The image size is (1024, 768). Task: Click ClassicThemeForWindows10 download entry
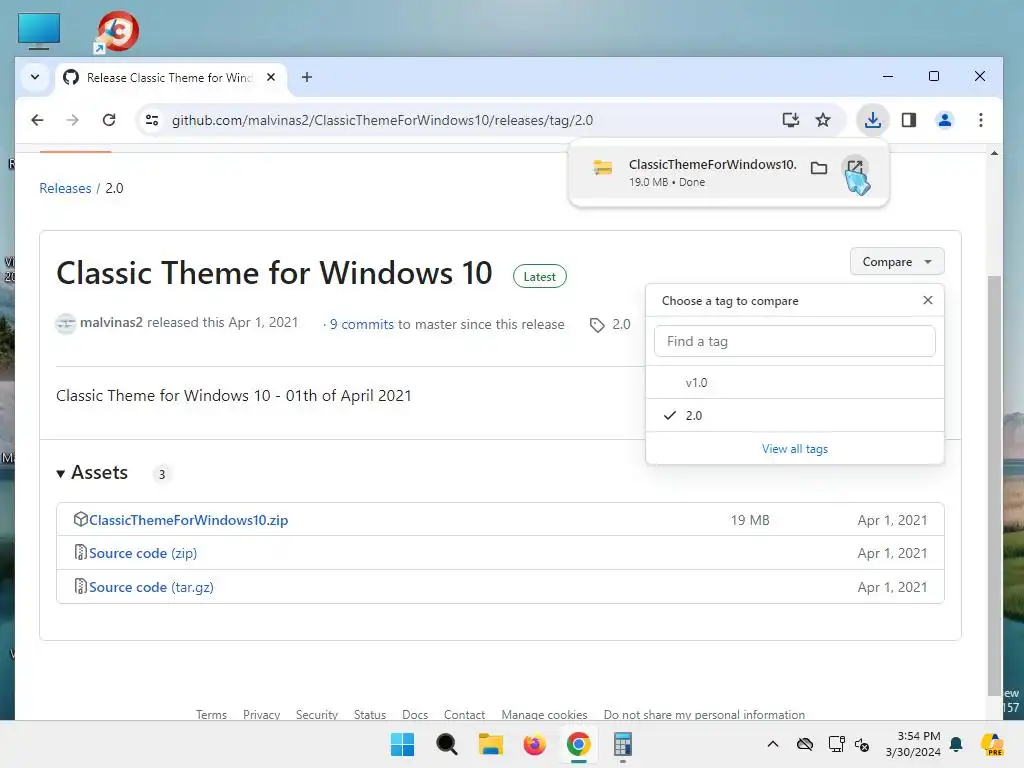(x=712, y=173)
